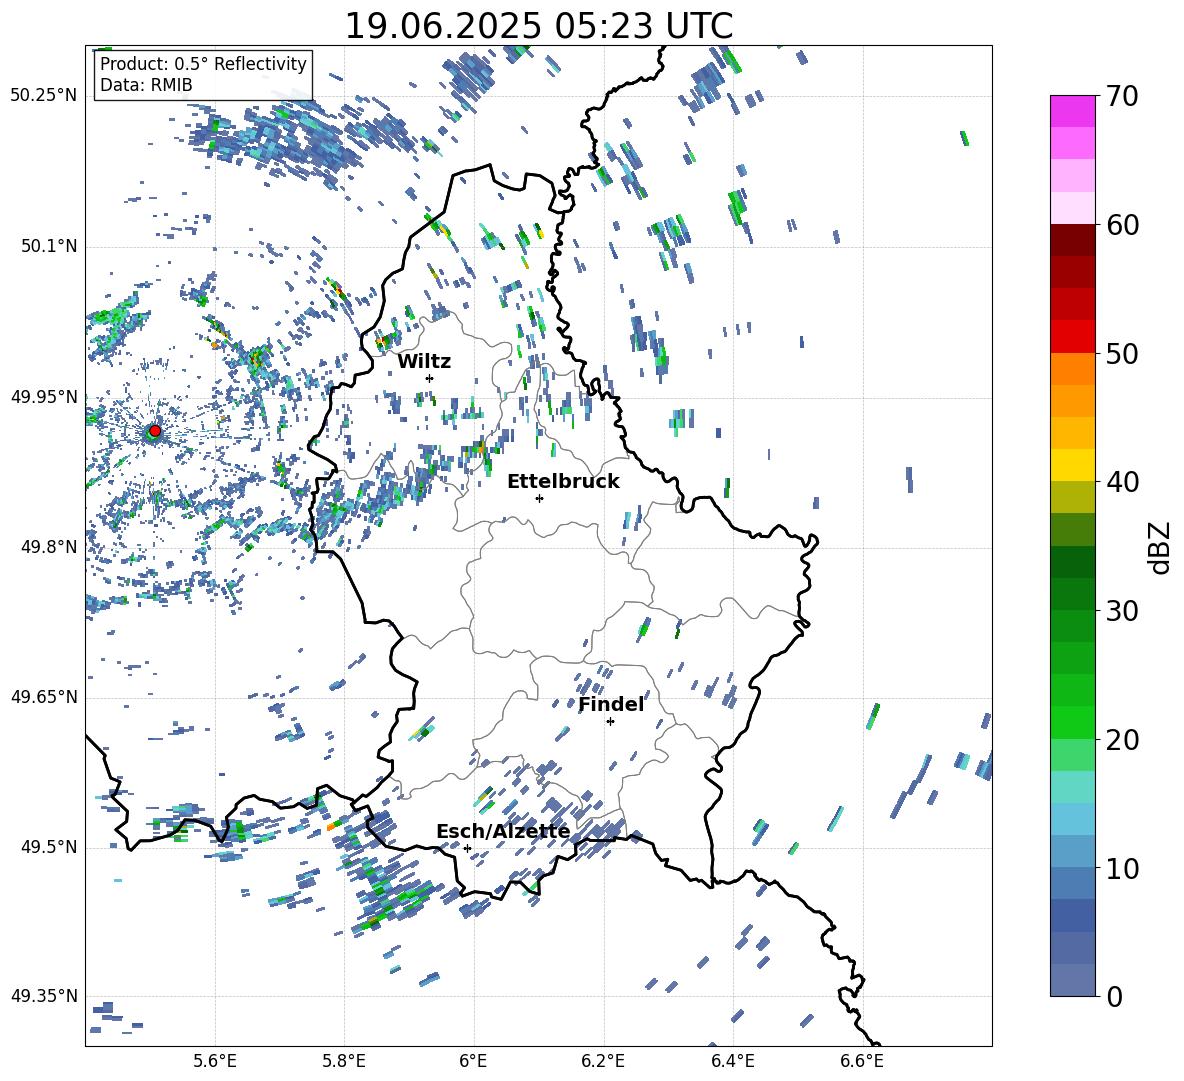The height and width of the screenshot is (1081, 1184).
Task: Click the colorbar tick label 60
Action: [x=1122, y=225]
